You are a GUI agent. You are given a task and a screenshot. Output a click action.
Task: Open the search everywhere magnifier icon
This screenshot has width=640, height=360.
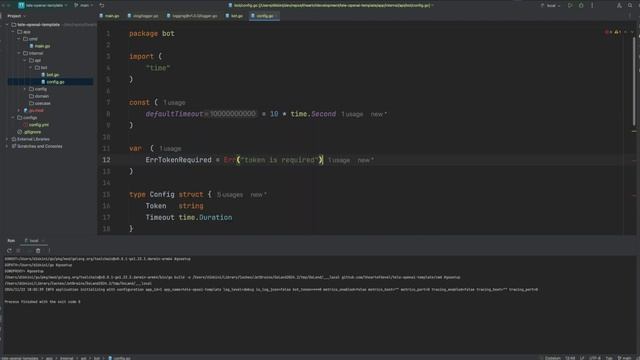click(630, 6)
